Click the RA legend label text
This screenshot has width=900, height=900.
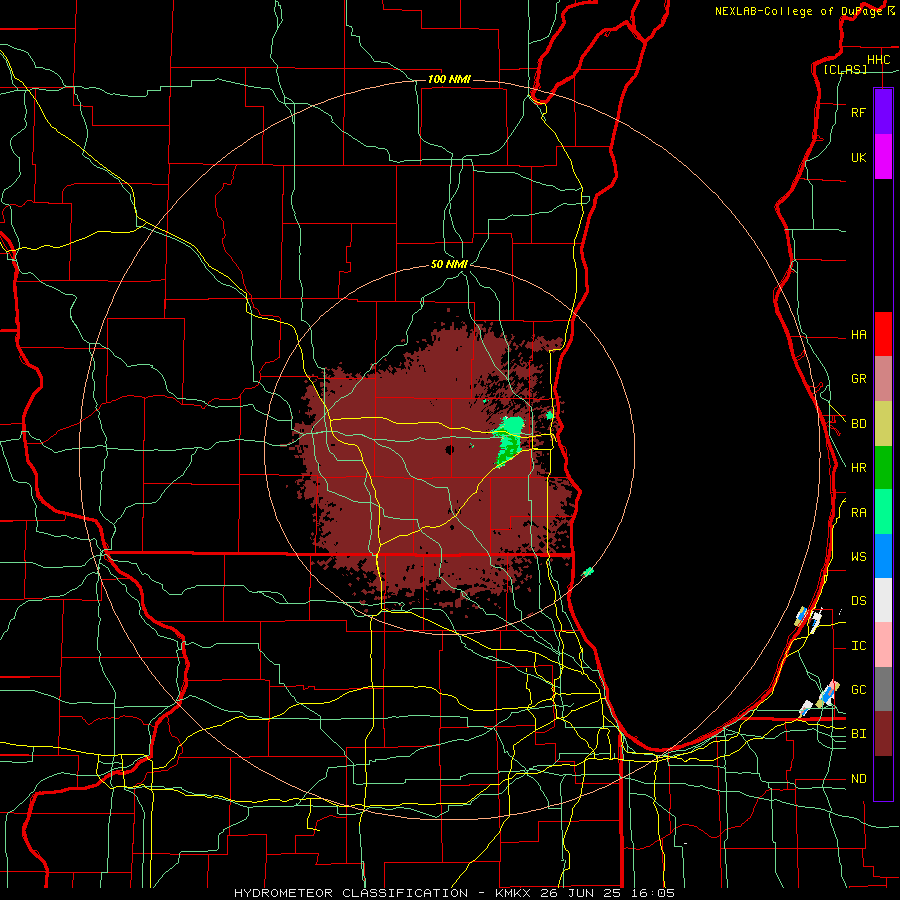[x=858, y=513]
